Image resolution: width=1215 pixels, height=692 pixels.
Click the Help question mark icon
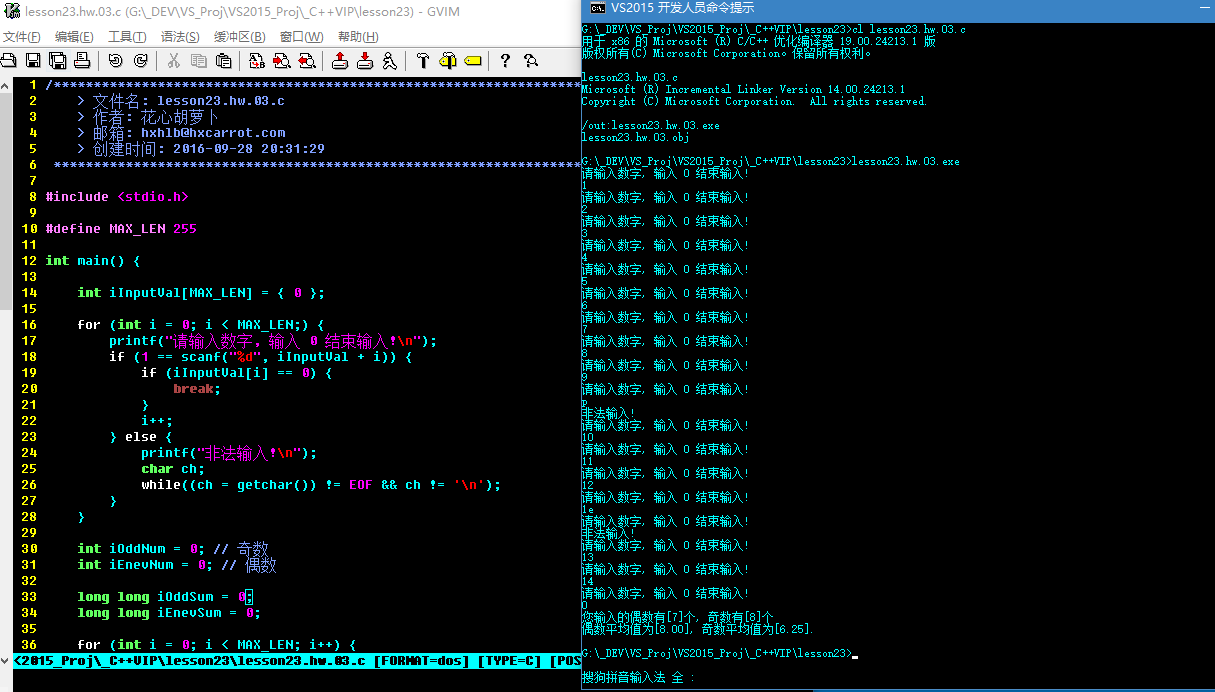tap(505, 61)
